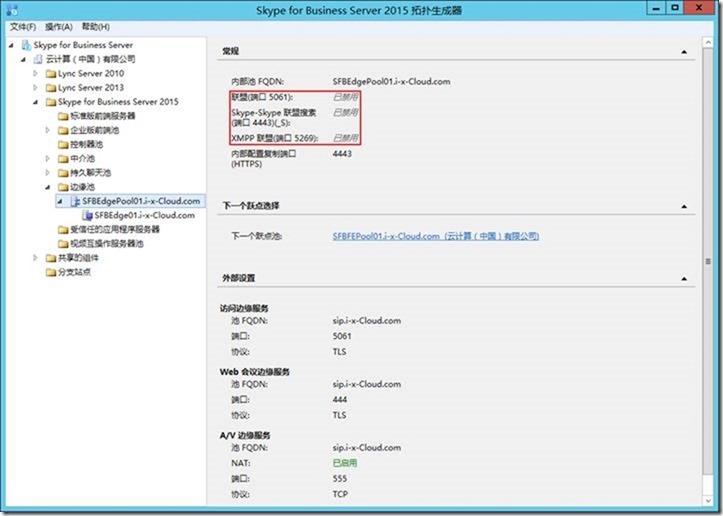Click the 受信任的应用程序服务器 folder icon
Image resolution: width=723 pixels, height=516 pixels.
tap(63, 230)
